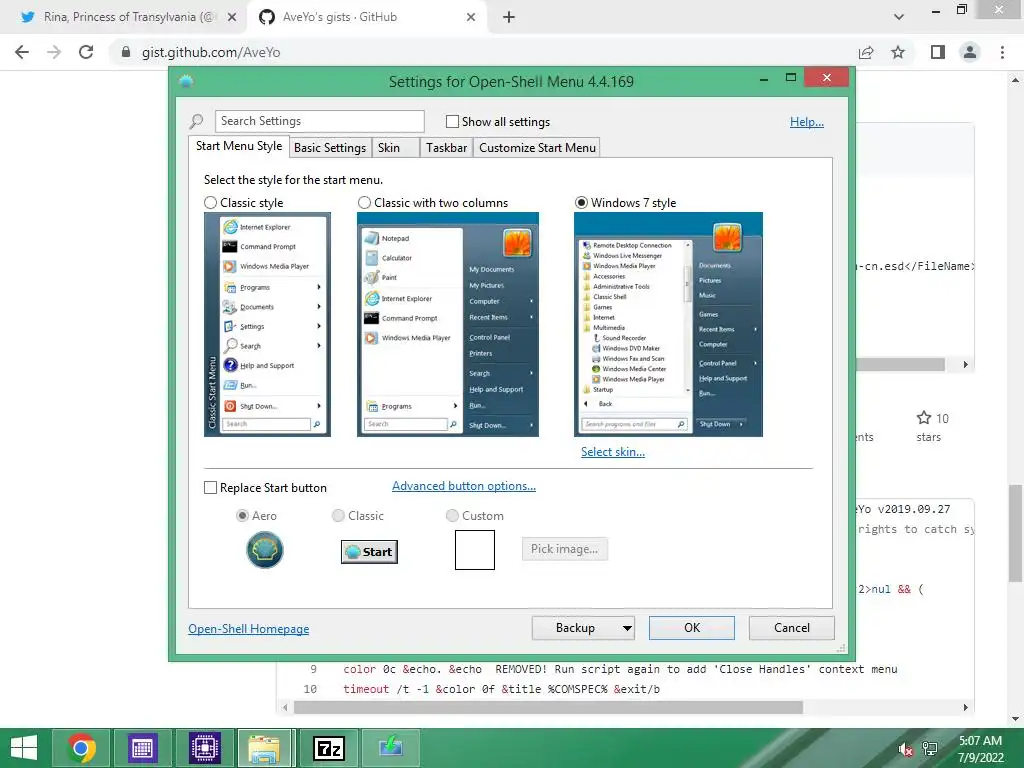Open the Skin tab
This screenshot has height=768, width=1024.
coord(396,148)
